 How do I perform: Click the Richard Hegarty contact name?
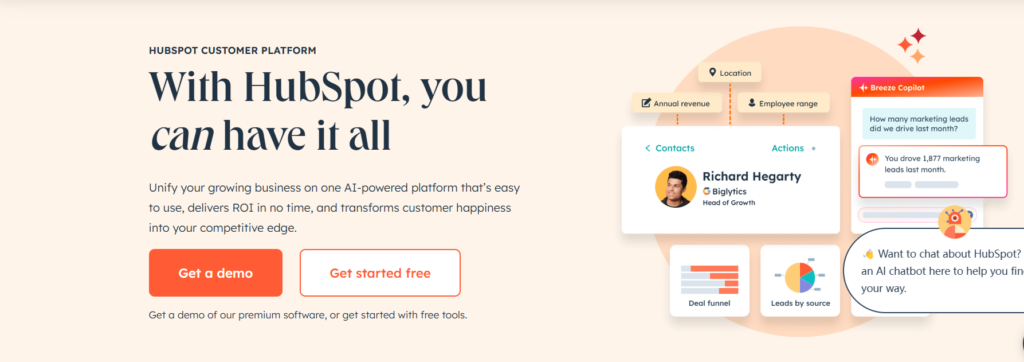[x=751, y=176]
